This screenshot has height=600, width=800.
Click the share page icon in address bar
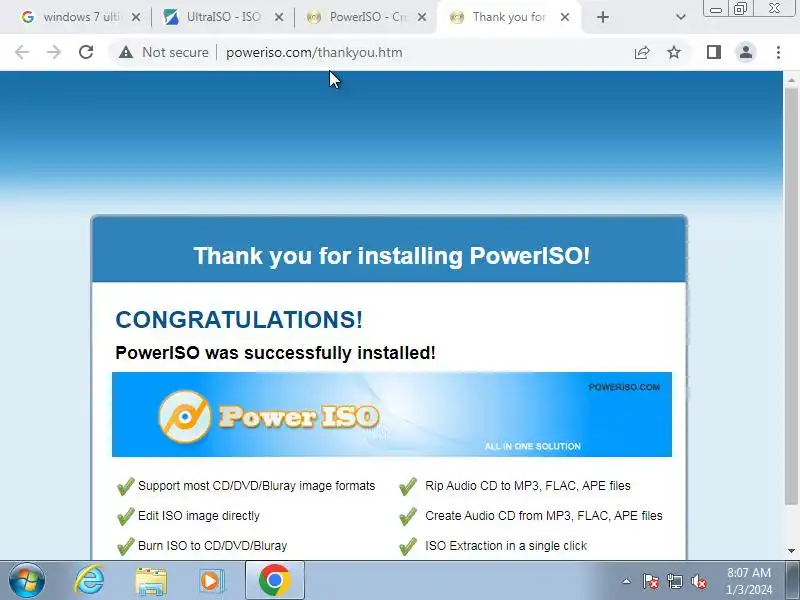(642, 52)
